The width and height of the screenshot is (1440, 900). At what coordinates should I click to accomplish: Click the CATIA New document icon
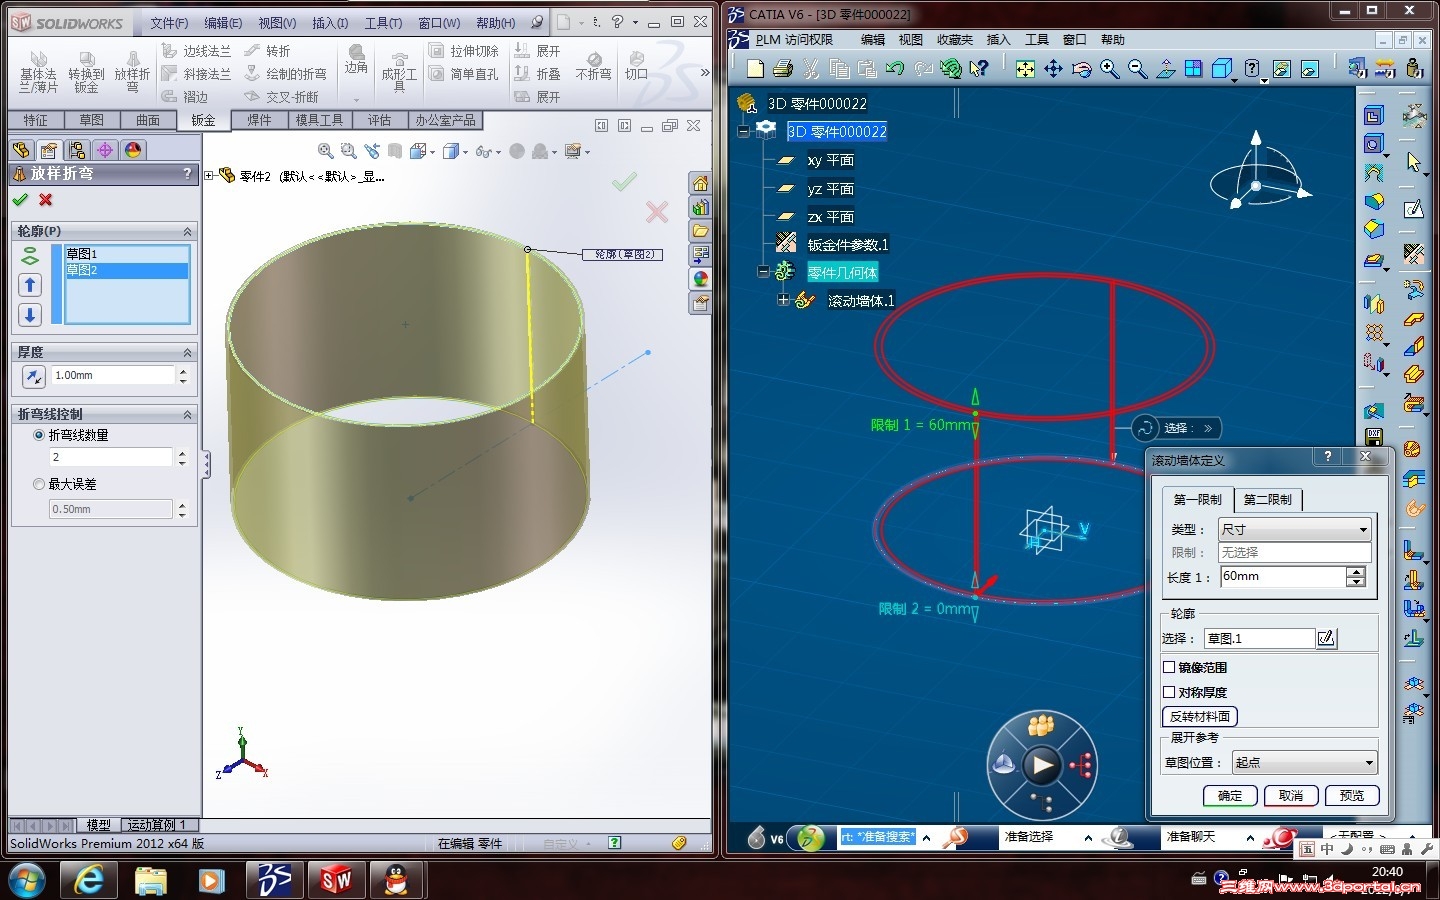(755, 68)
